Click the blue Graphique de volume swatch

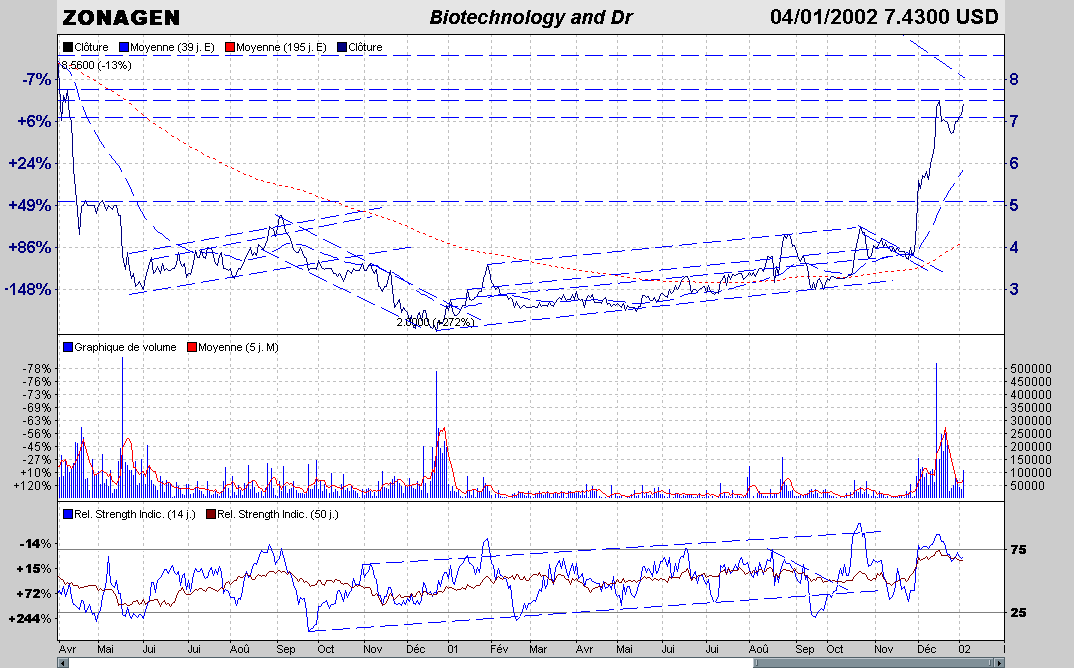tap(68, 347)
